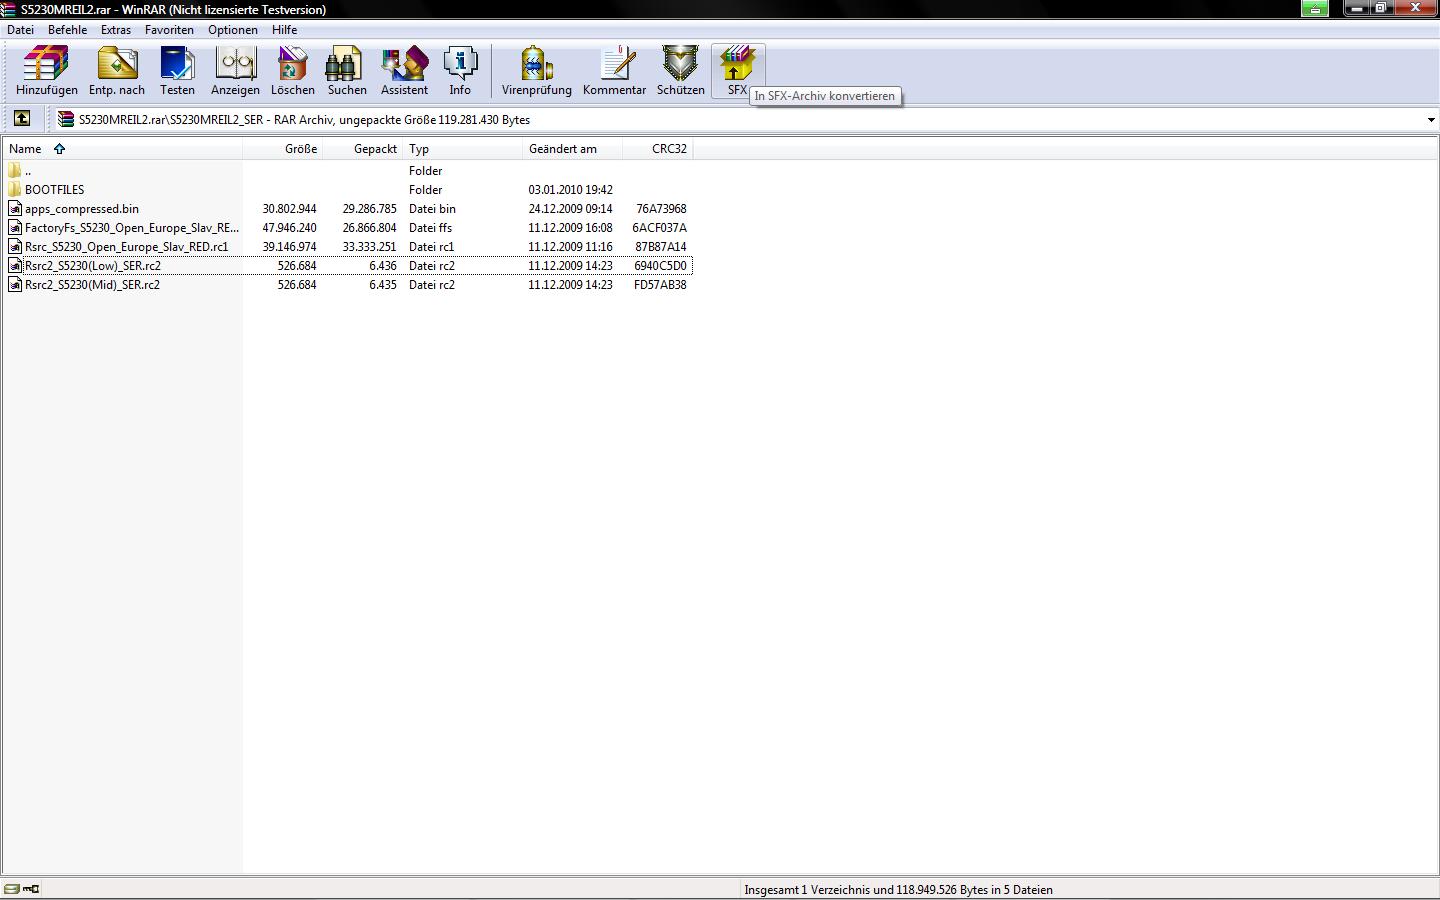The height and width of the screenshot is (900, 1440).
Task: Click CRC32 value 6940C5D0
Action: (660, 266)
